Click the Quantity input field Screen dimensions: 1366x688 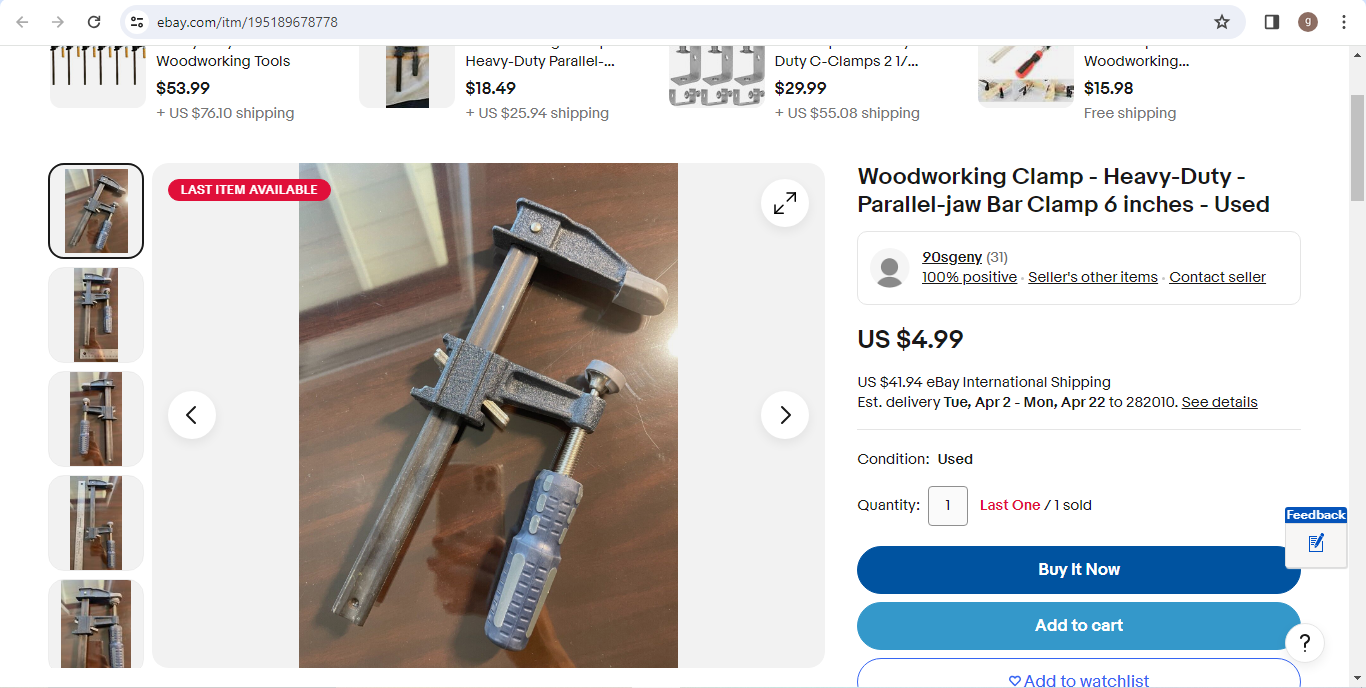point(948,506)
